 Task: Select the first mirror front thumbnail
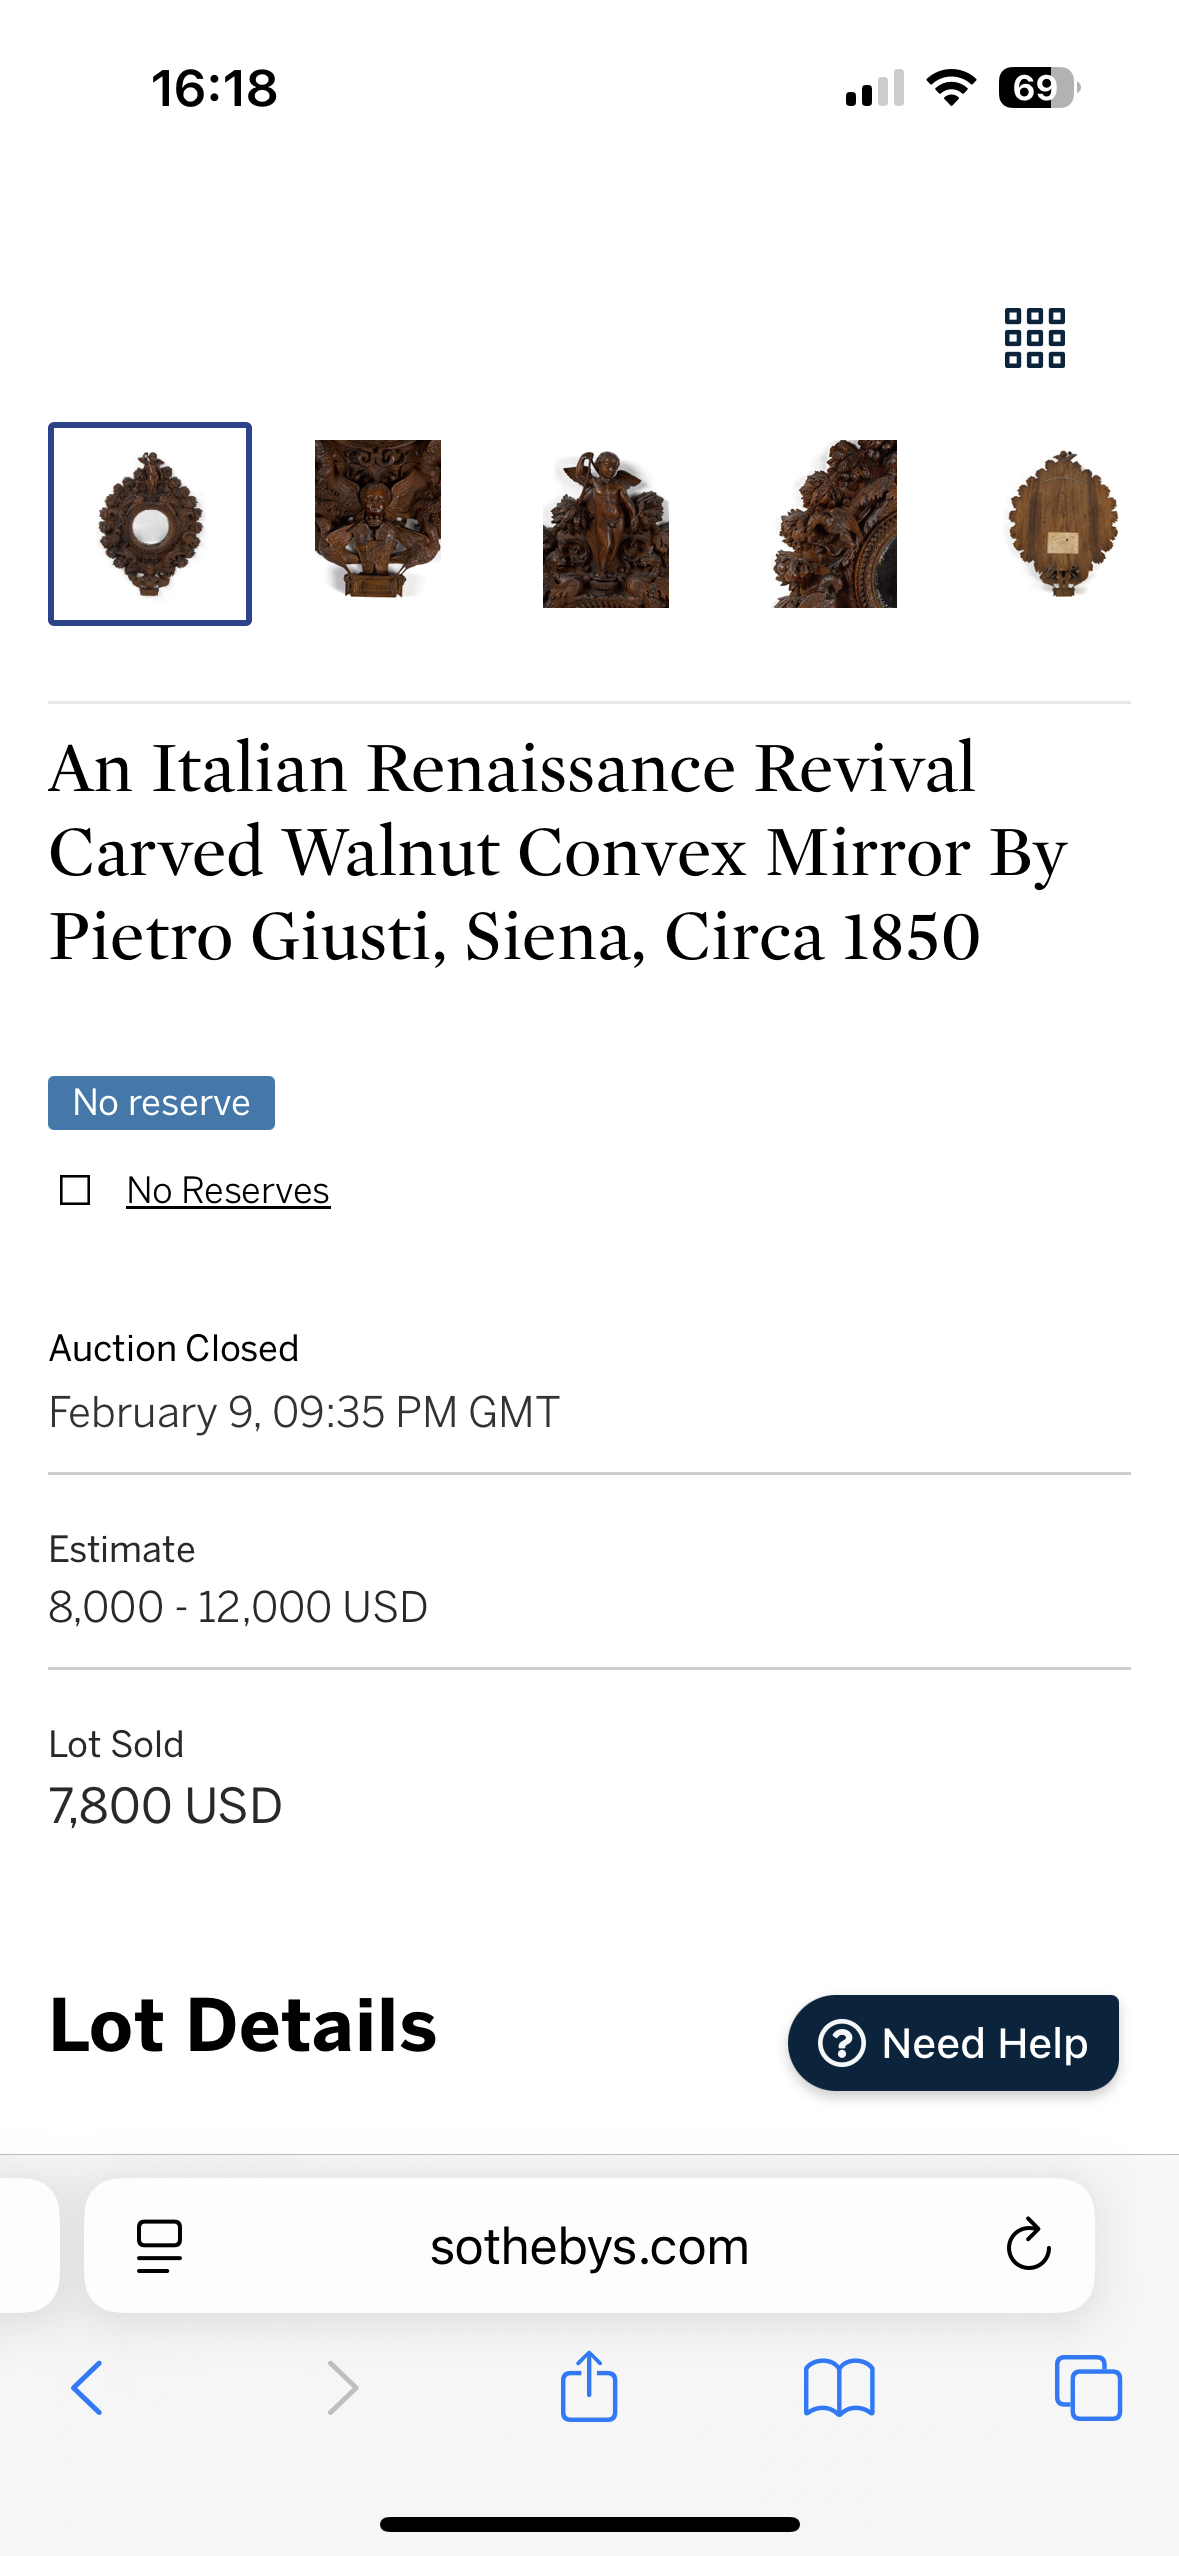pyautogui.click(x=150, y=524)
